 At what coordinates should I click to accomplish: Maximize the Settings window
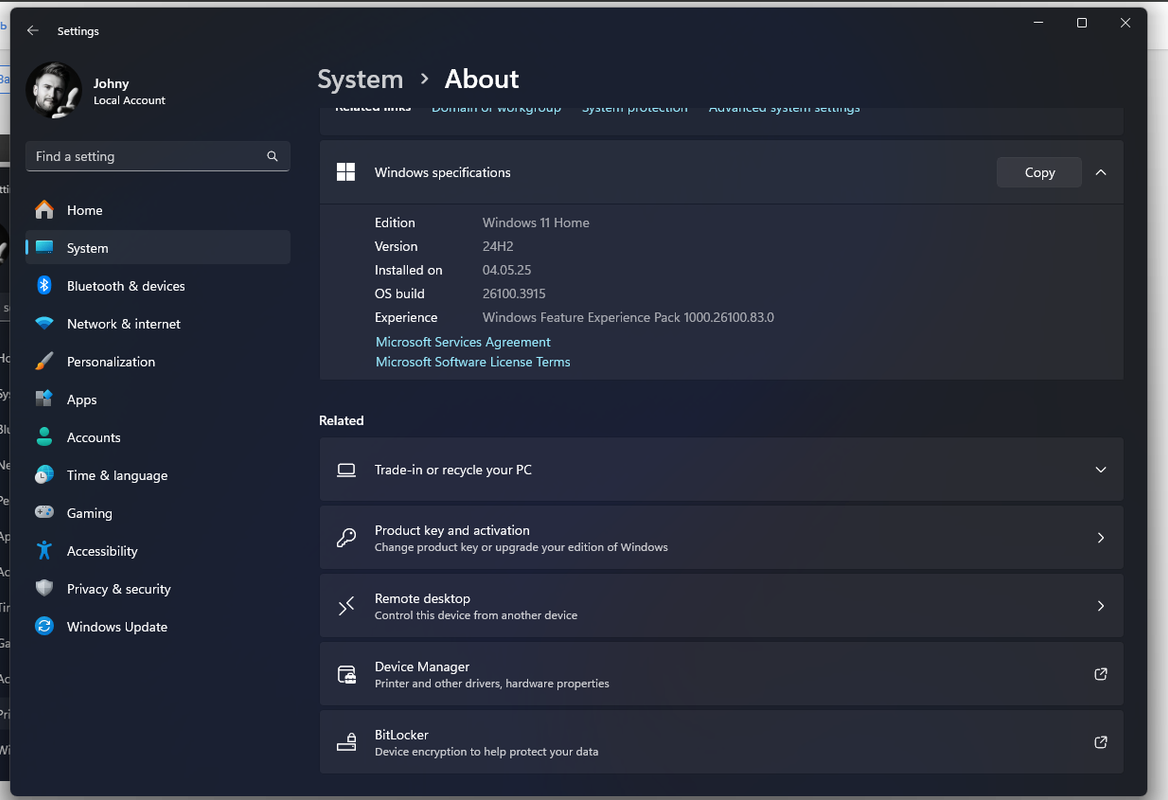click(1082, 23)
